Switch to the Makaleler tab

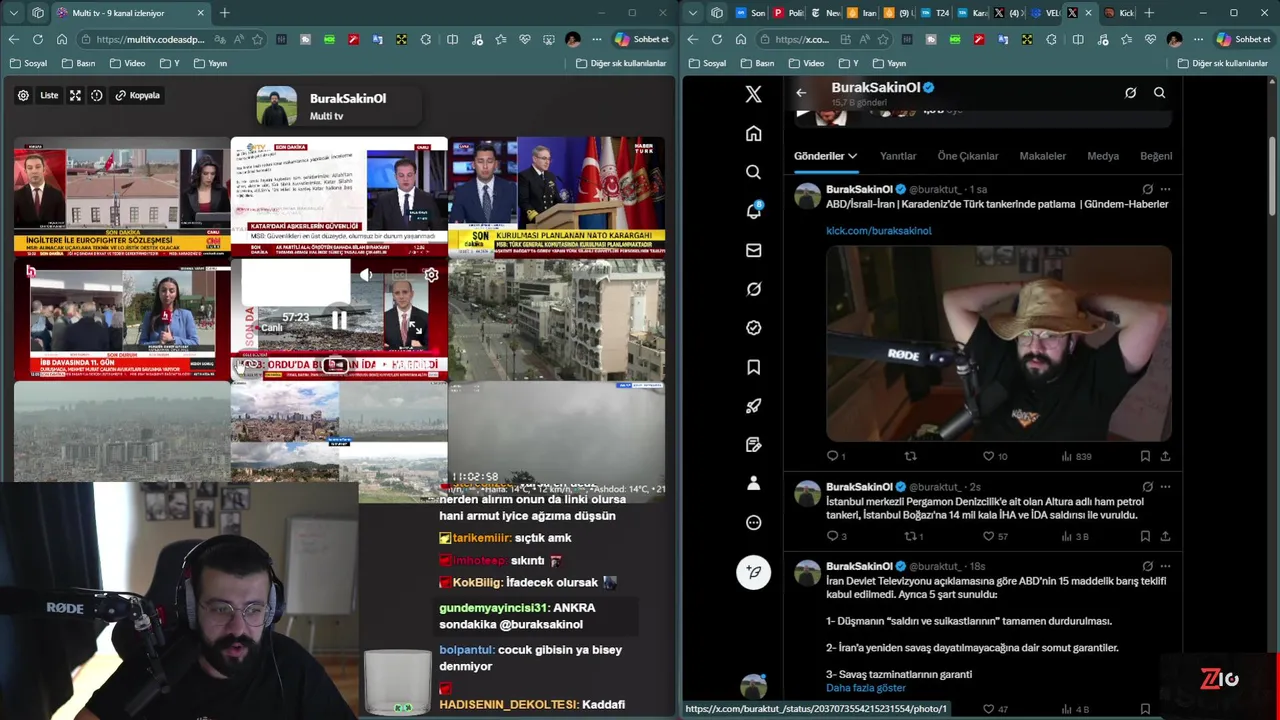click(x=1043, y=156)
